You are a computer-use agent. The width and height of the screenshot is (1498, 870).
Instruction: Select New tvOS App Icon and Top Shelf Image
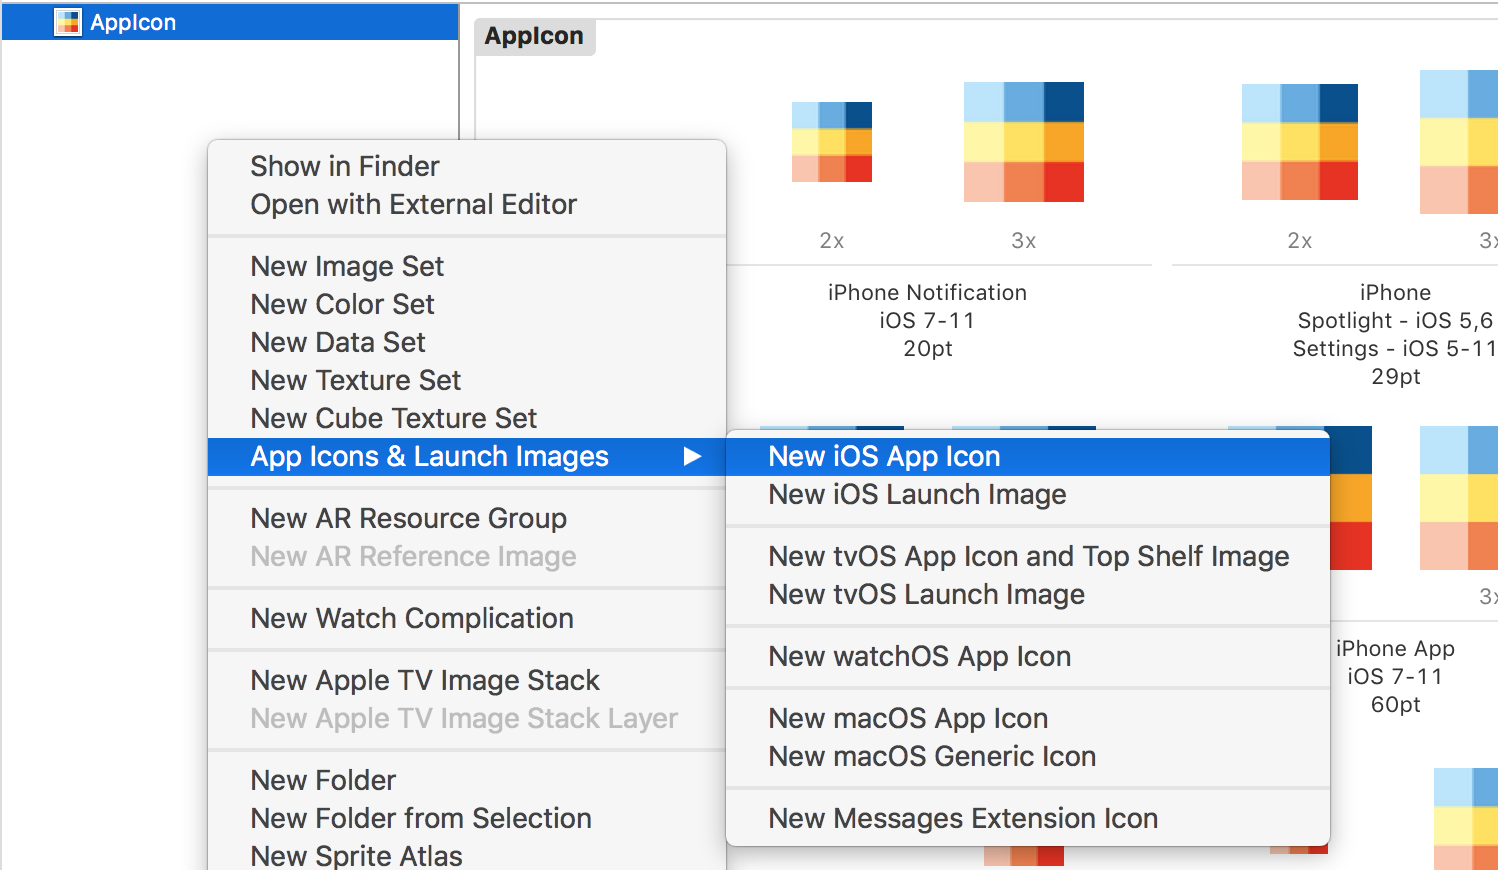[x=1028, y=556]
